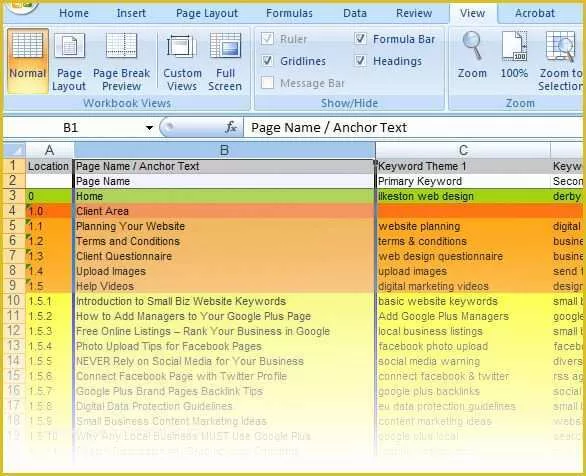This screenshot has width=586, height=476.
Task: Select 'NEVER Rely on Social Media' cell
Action: (x=224, y=361)
